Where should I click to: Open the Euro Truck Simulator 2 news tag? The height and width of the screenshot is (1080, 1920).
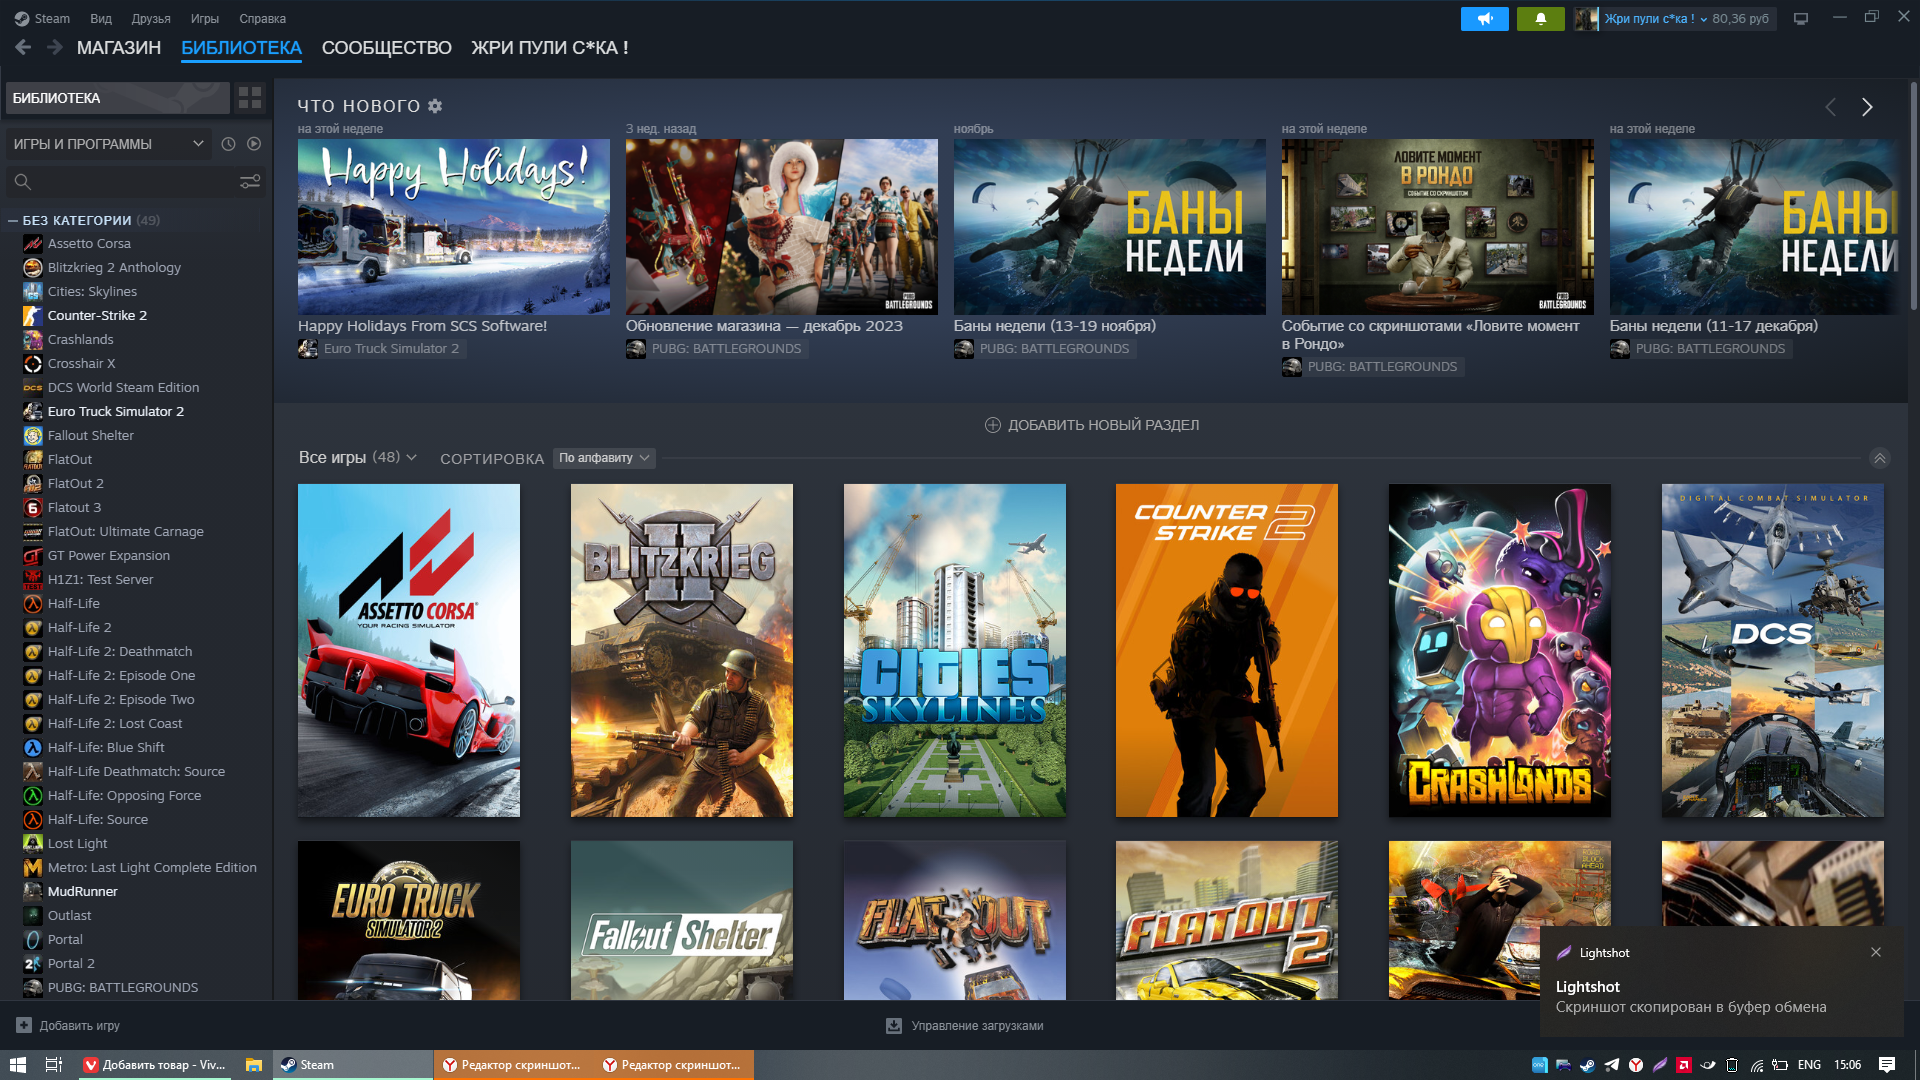point(380,348)
